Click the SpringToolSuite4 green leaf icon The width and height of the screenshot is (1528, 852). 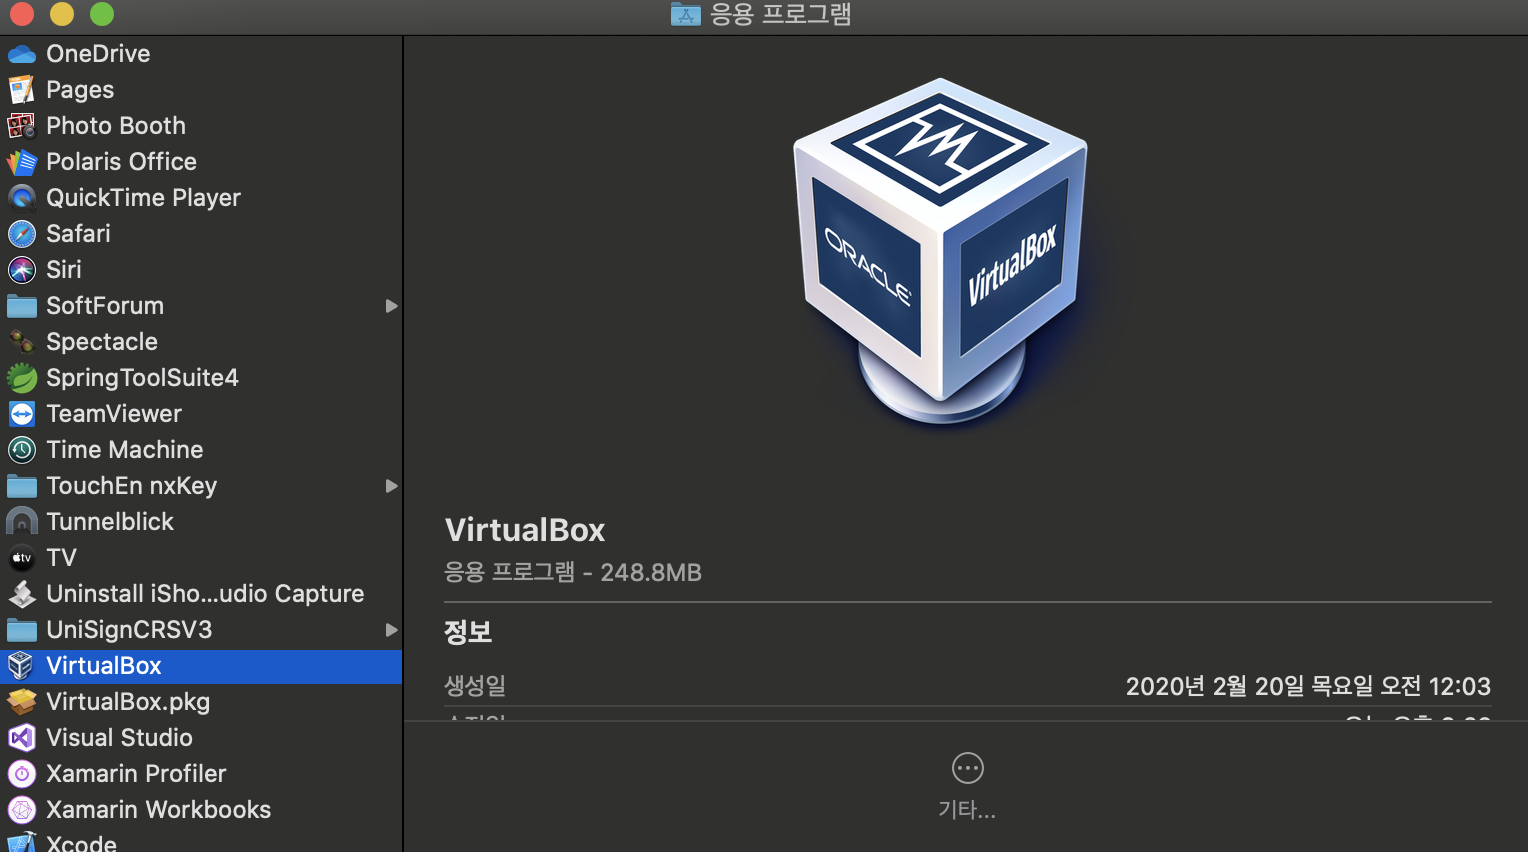[x=22, y=378]
